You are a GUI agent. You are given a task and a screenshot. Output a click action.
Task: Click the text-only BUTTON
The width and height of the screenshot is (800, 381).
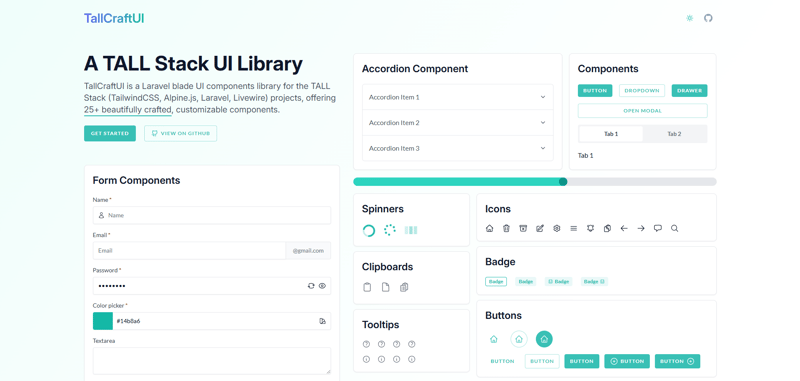(503, 361)
